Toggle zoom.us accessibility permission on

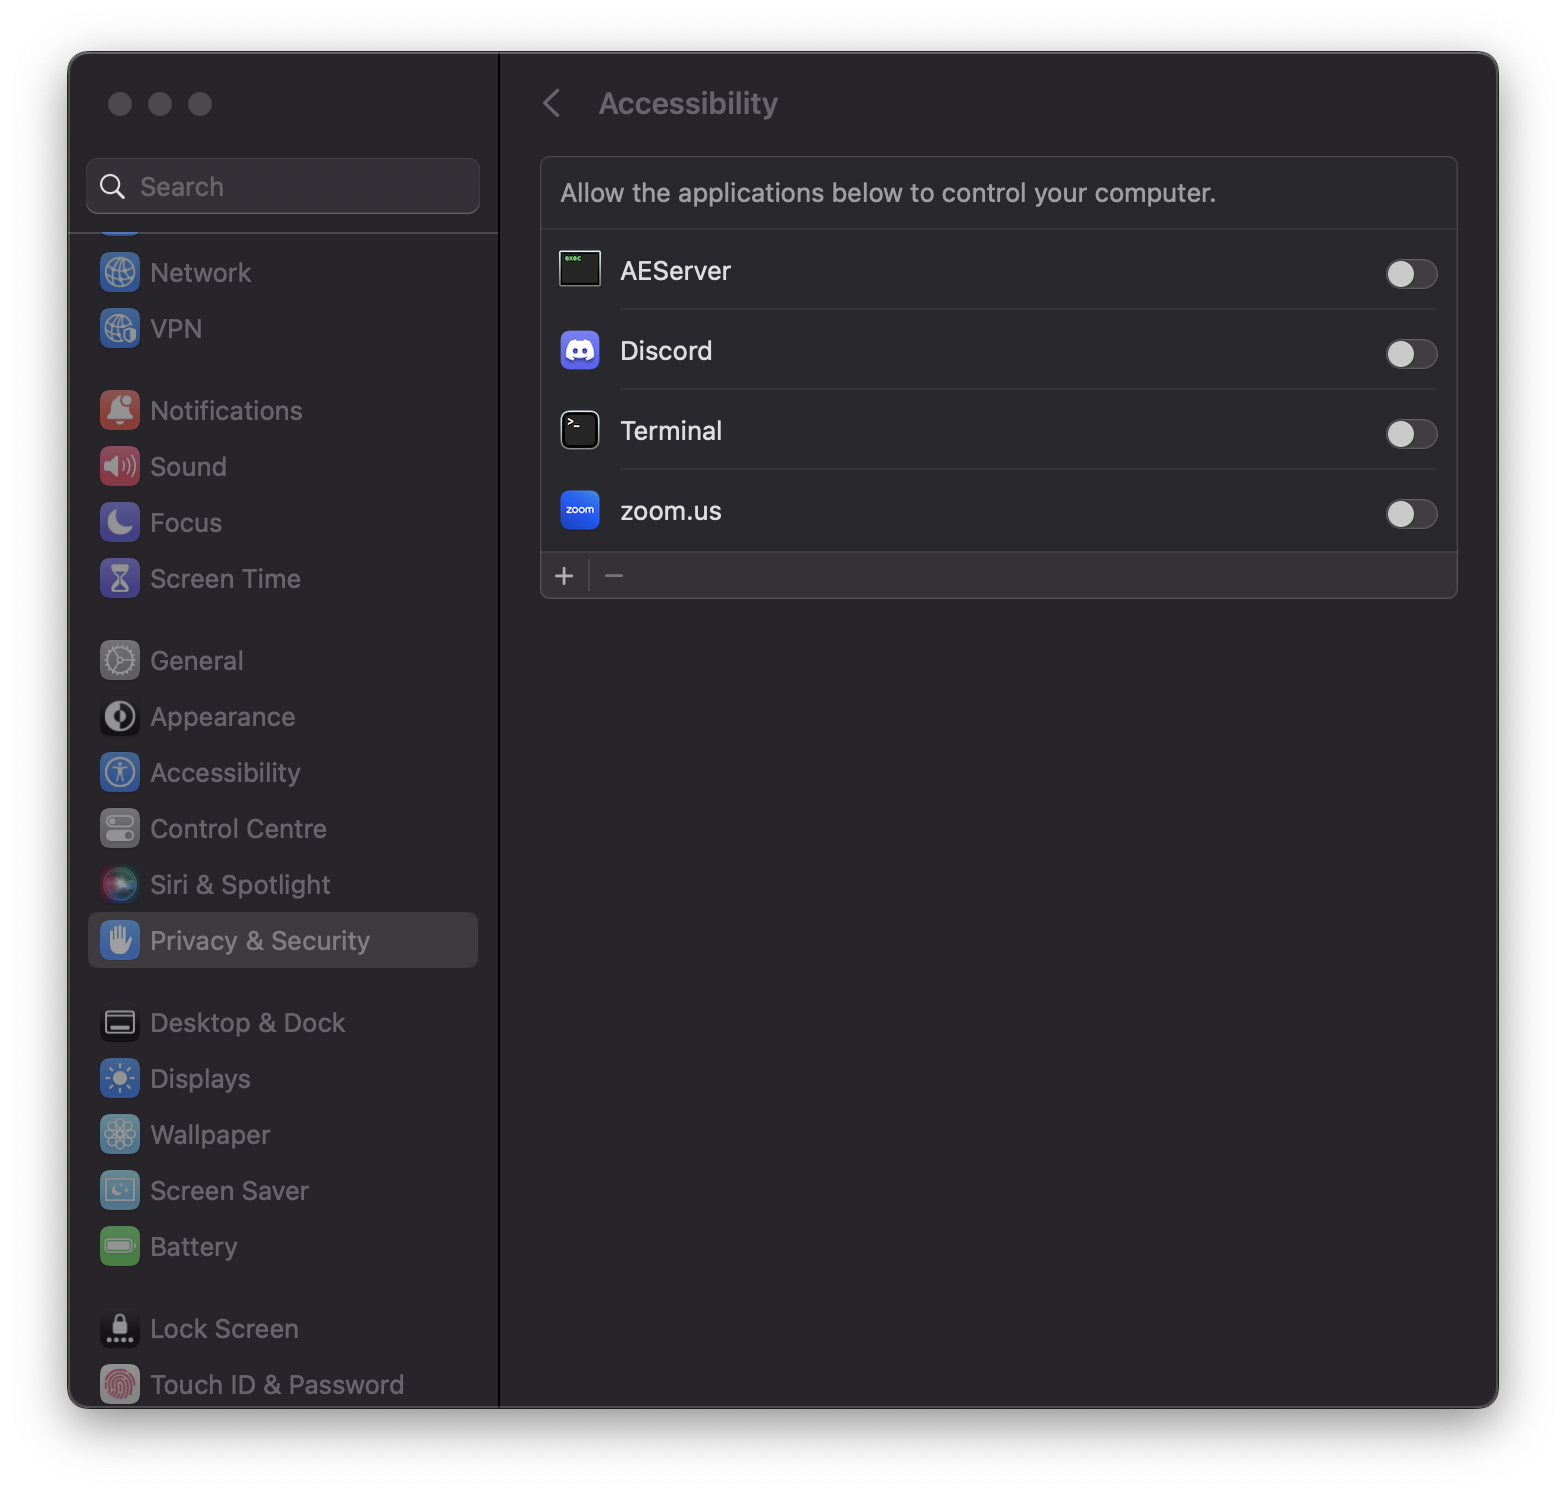click(1411, 514)
